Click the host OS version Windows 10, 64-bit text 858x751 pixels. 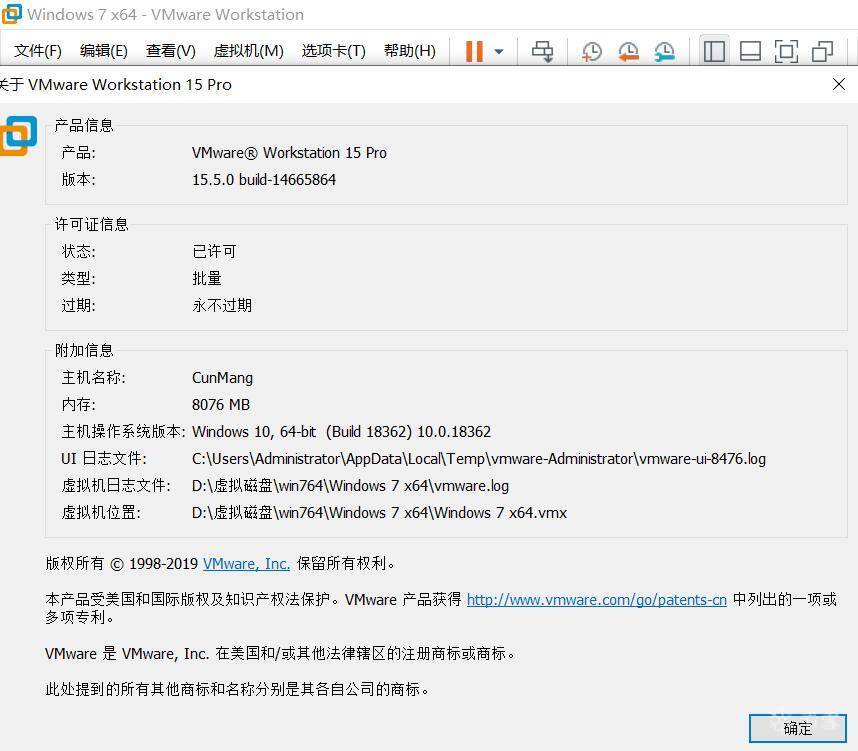coord(341,432)
